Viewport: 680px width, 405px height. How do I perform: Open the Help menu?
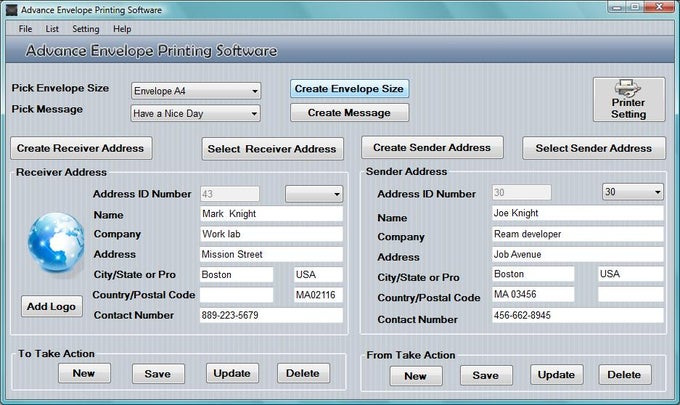[122, 29]
